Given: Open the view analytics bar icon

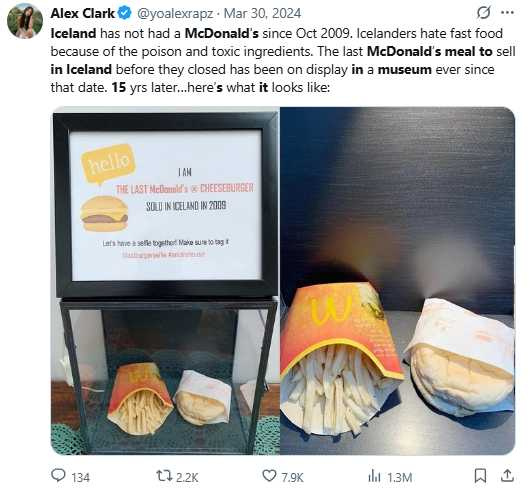Looking at the screenshot, I should (x=374, y=476).
